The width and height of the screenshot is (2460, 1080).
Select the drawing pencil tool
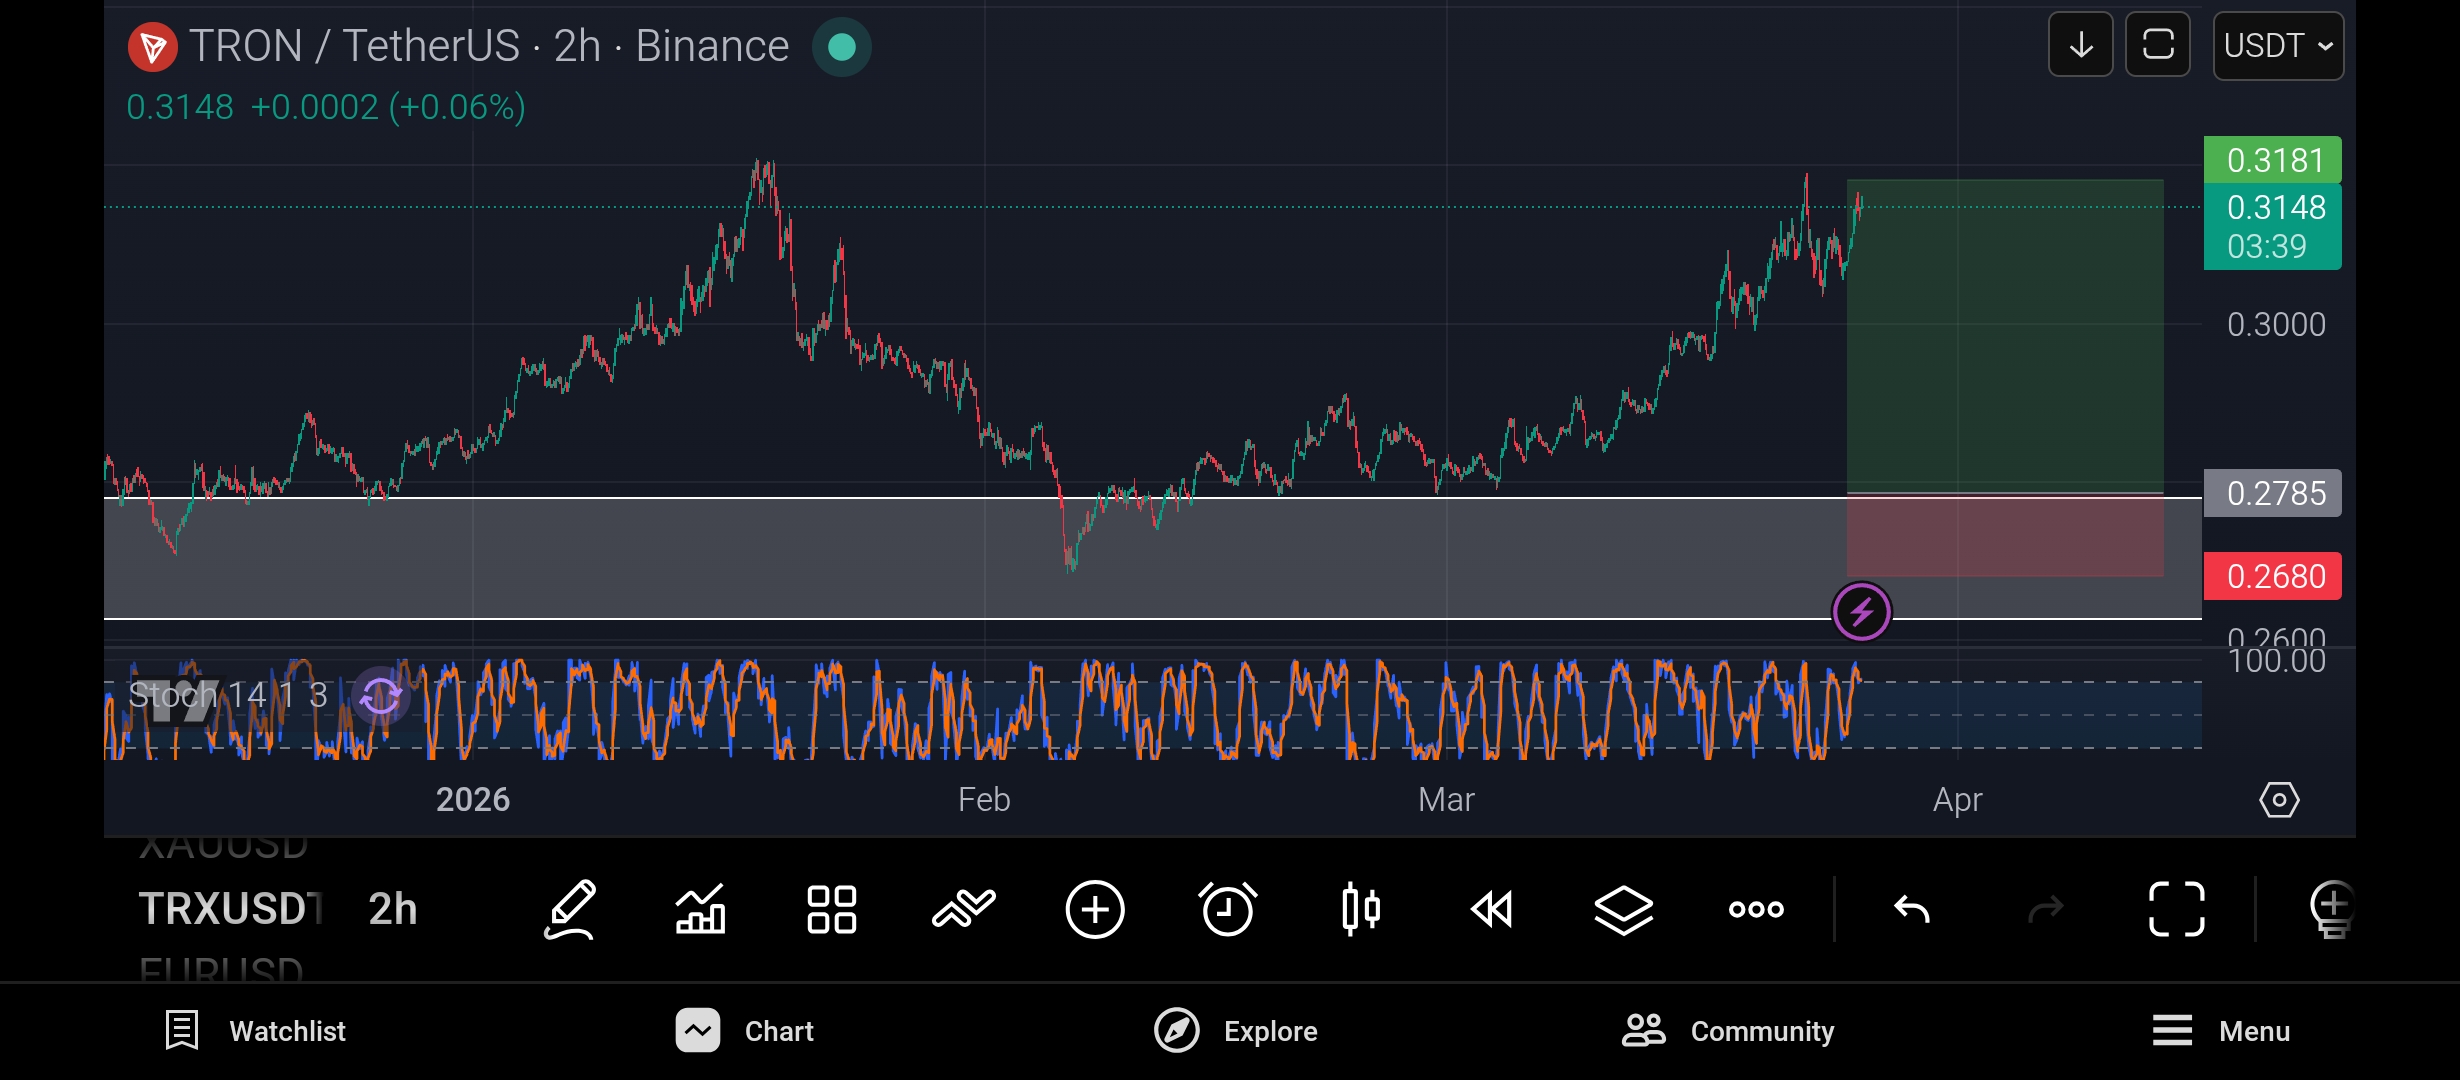[x=570, y=909]
